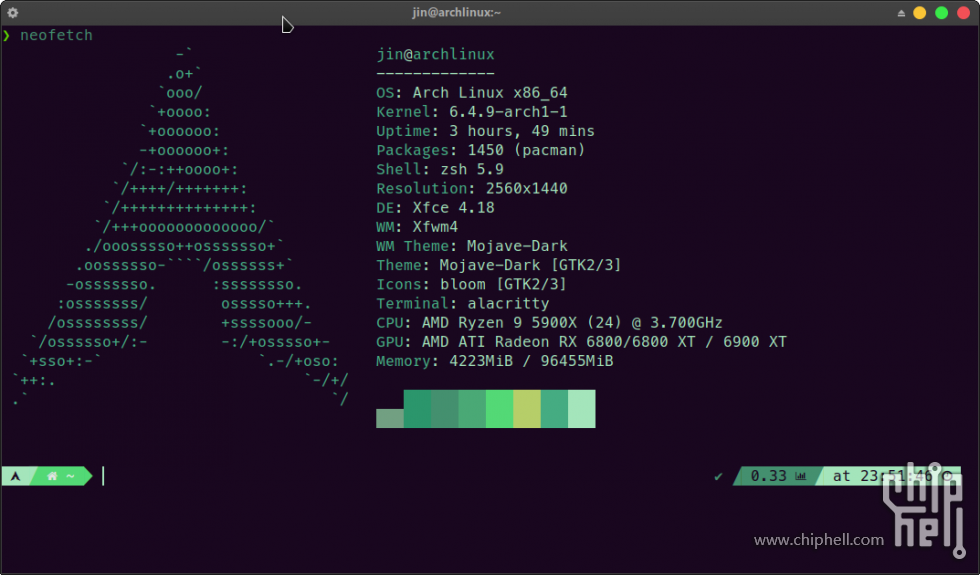Screen dimensions: 980x575
Task: Click the Arch logo prompt segment
Action: [16, 476]
